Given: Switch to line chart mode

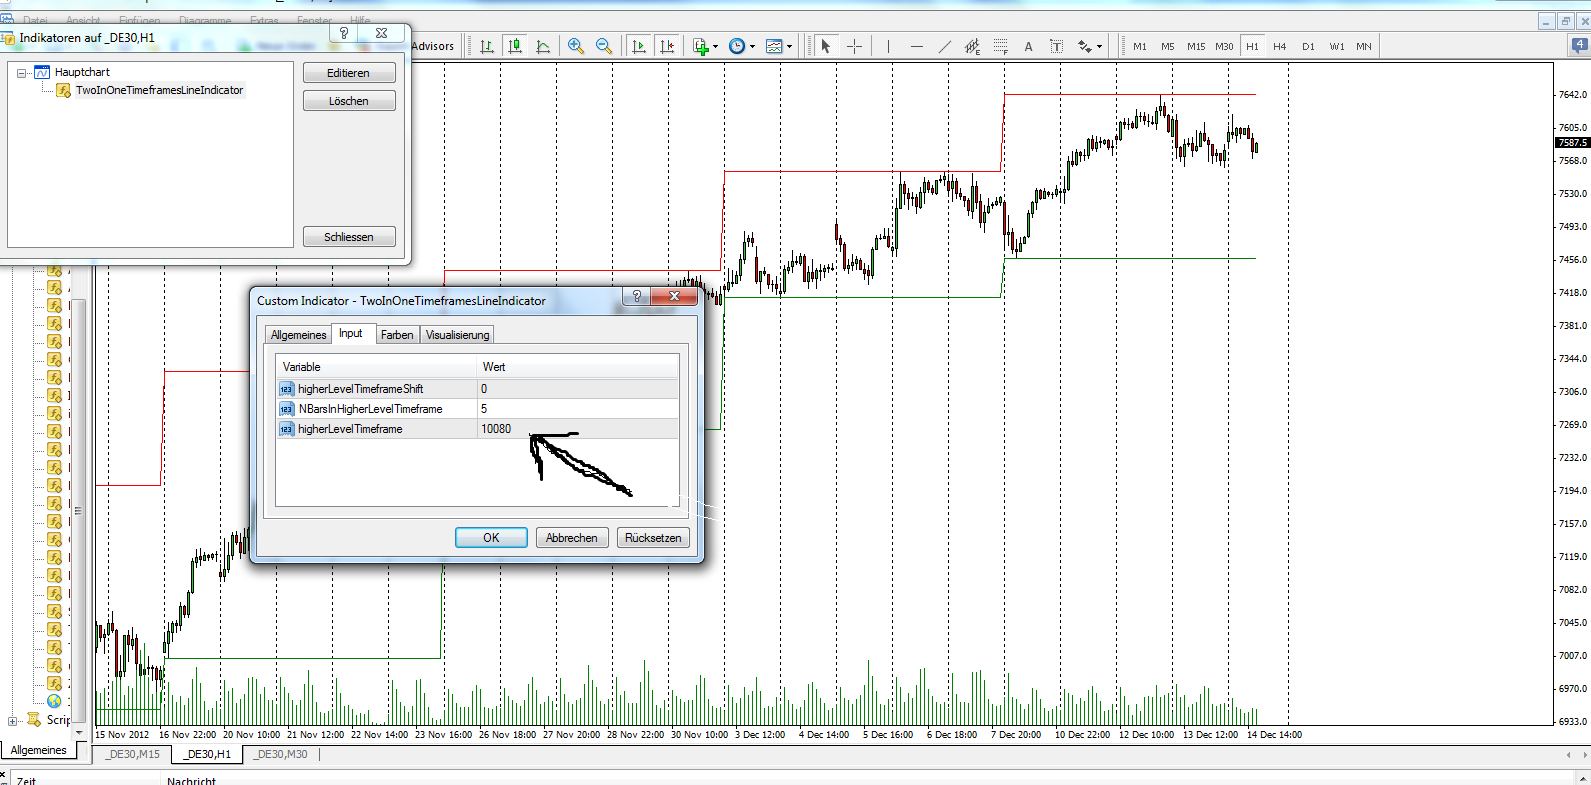Looking at the screenshot, I should [x=543, y=46].
